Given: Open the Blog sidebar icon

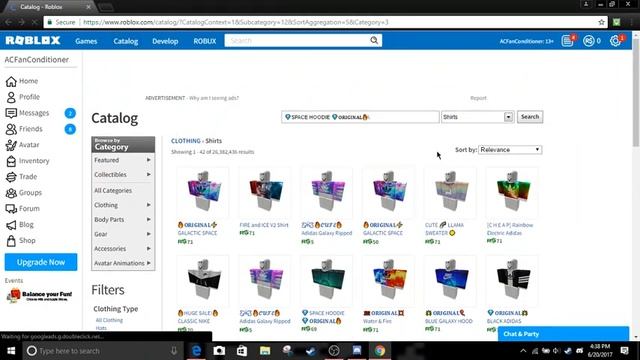Looking at the screenshot, I should click(11, 224).
